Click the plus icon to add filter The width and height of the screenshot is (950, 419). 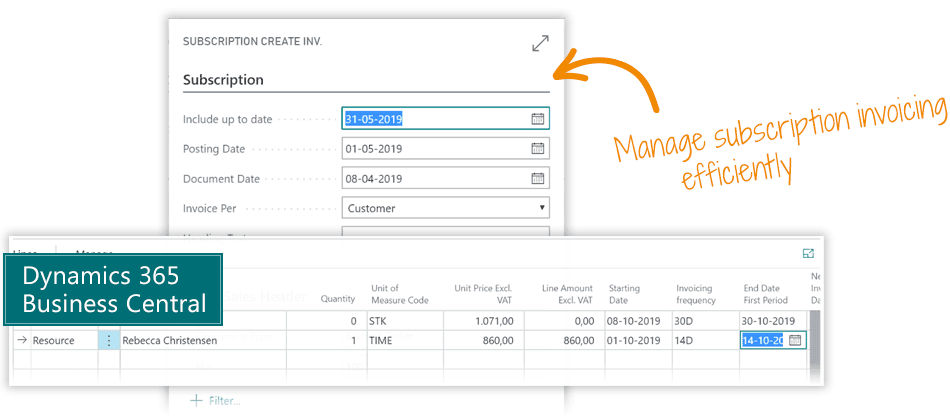(196, 400)
